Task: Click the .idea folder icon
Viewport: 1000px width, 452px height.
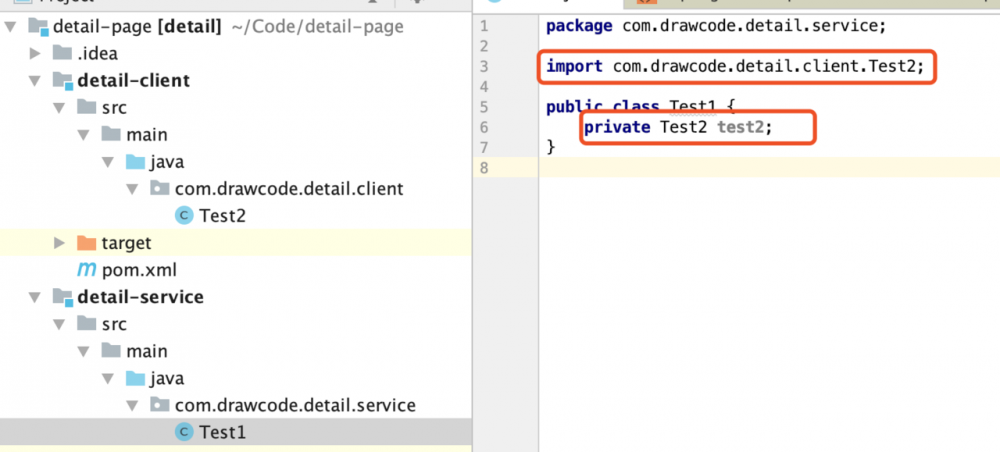Action: [x=62, y=53]
